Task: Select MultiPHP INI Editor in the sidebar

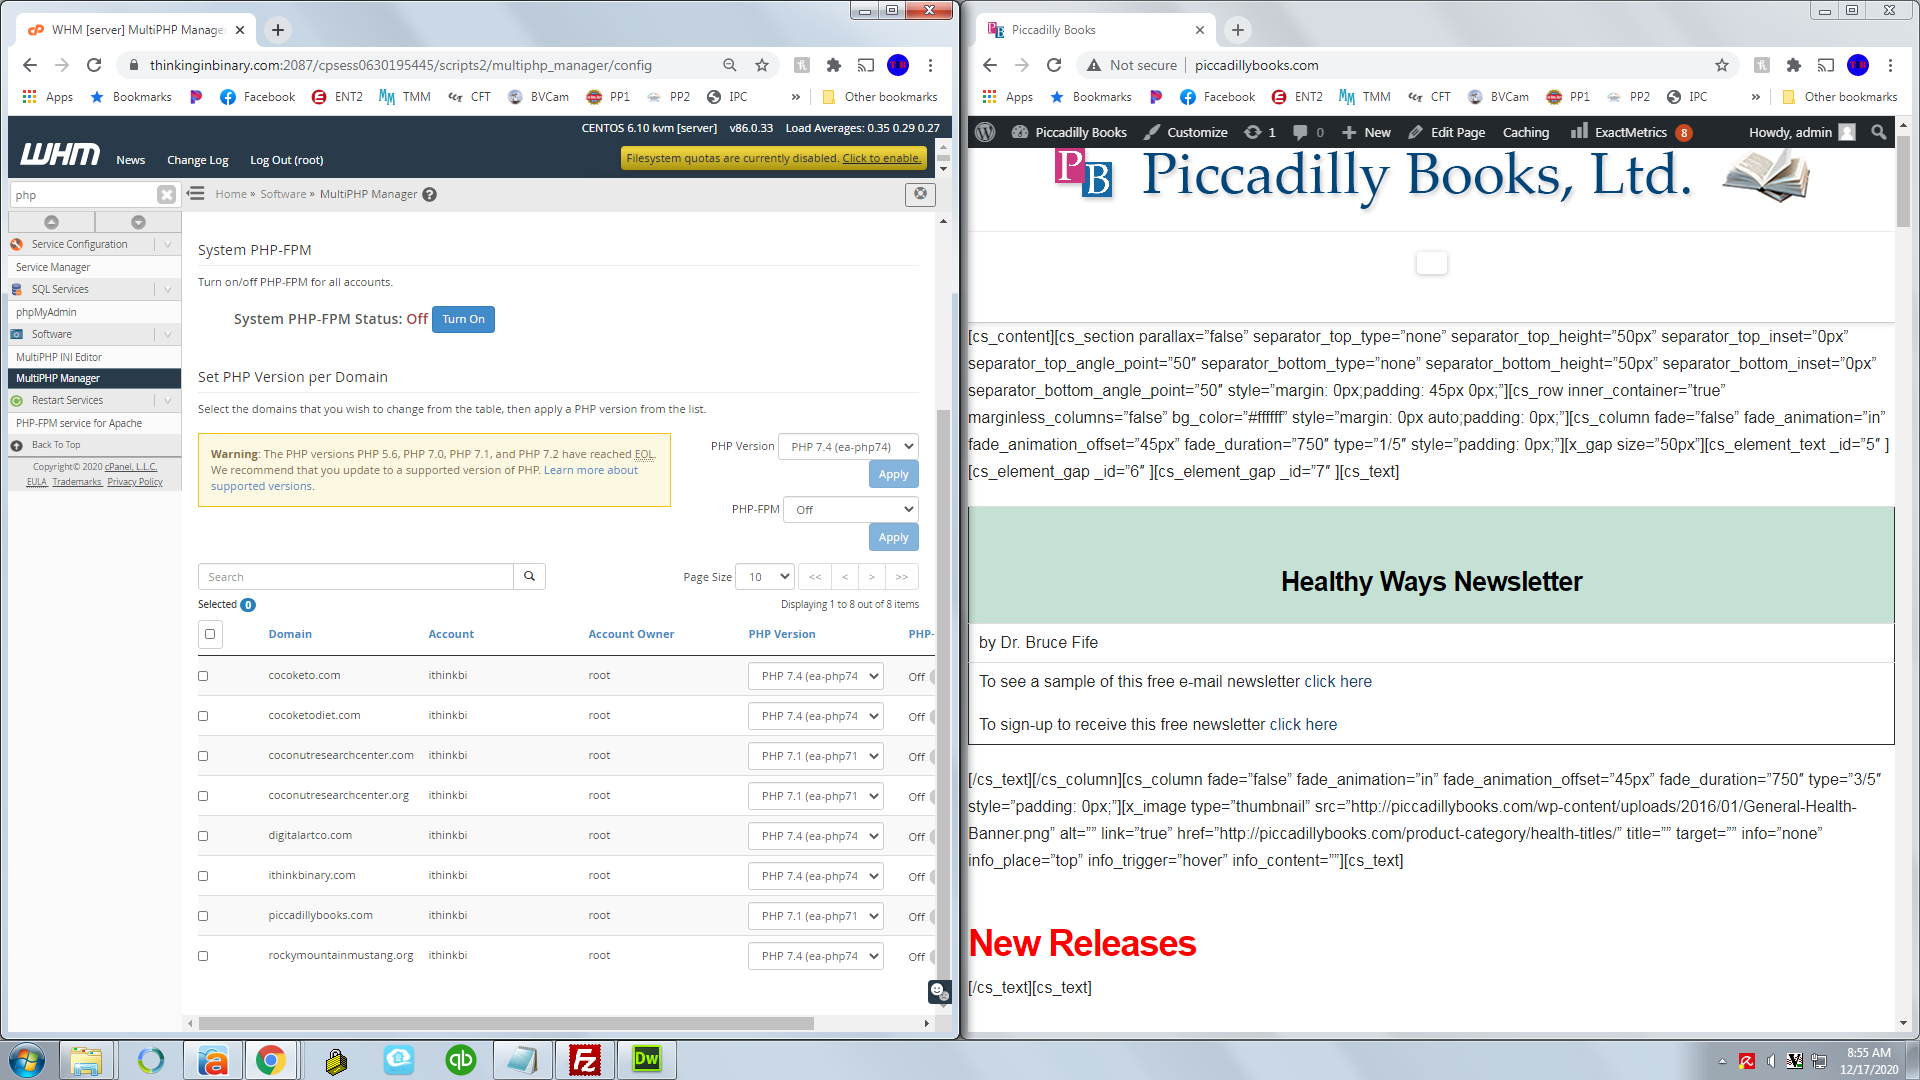Action: pyautogui.click(x=59, y=357)
